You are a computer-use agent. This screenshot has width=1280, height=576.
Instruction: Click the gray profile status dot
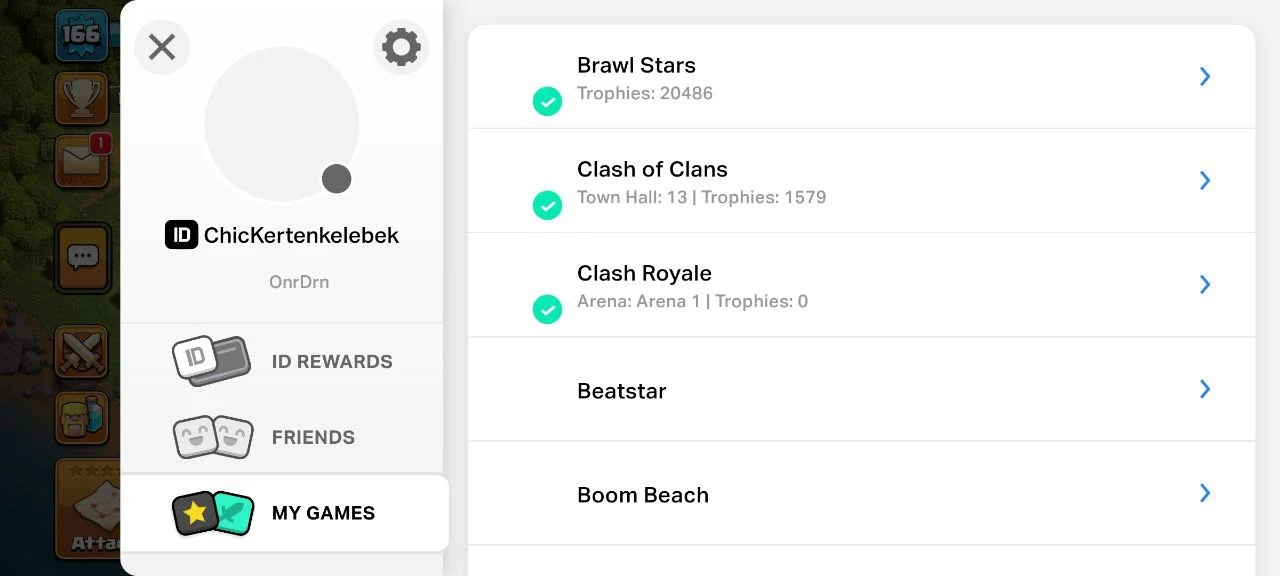pyautogui.click(x=337, y=179)
